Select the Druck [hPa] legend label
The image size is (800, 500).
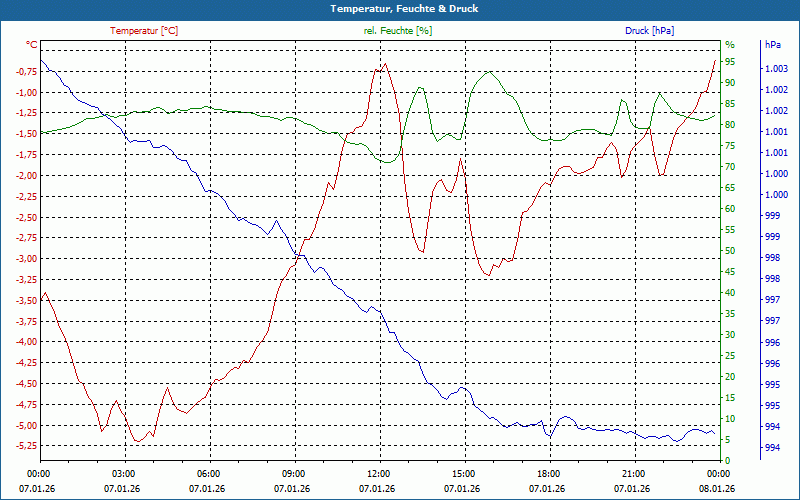point(649,31)
